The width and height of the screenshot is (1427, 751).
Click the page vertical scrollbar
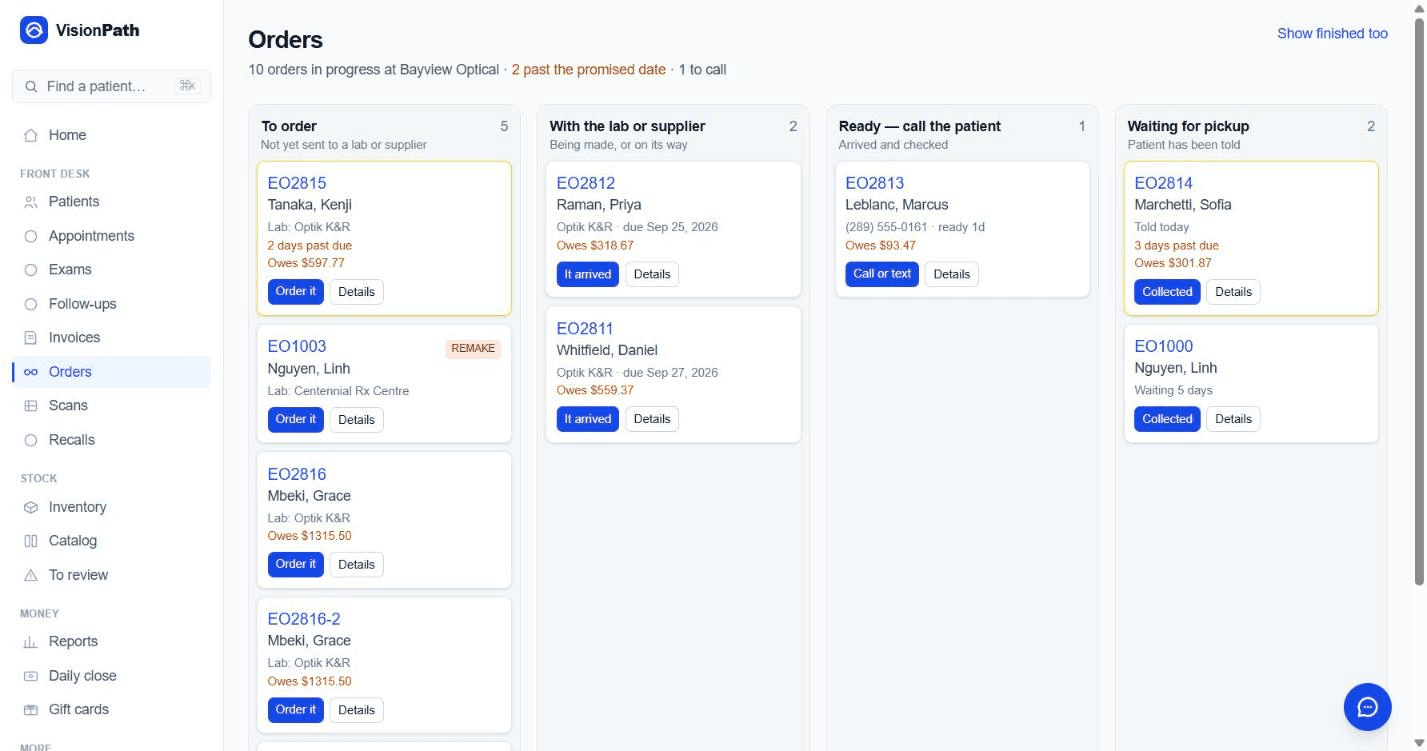1420,300
